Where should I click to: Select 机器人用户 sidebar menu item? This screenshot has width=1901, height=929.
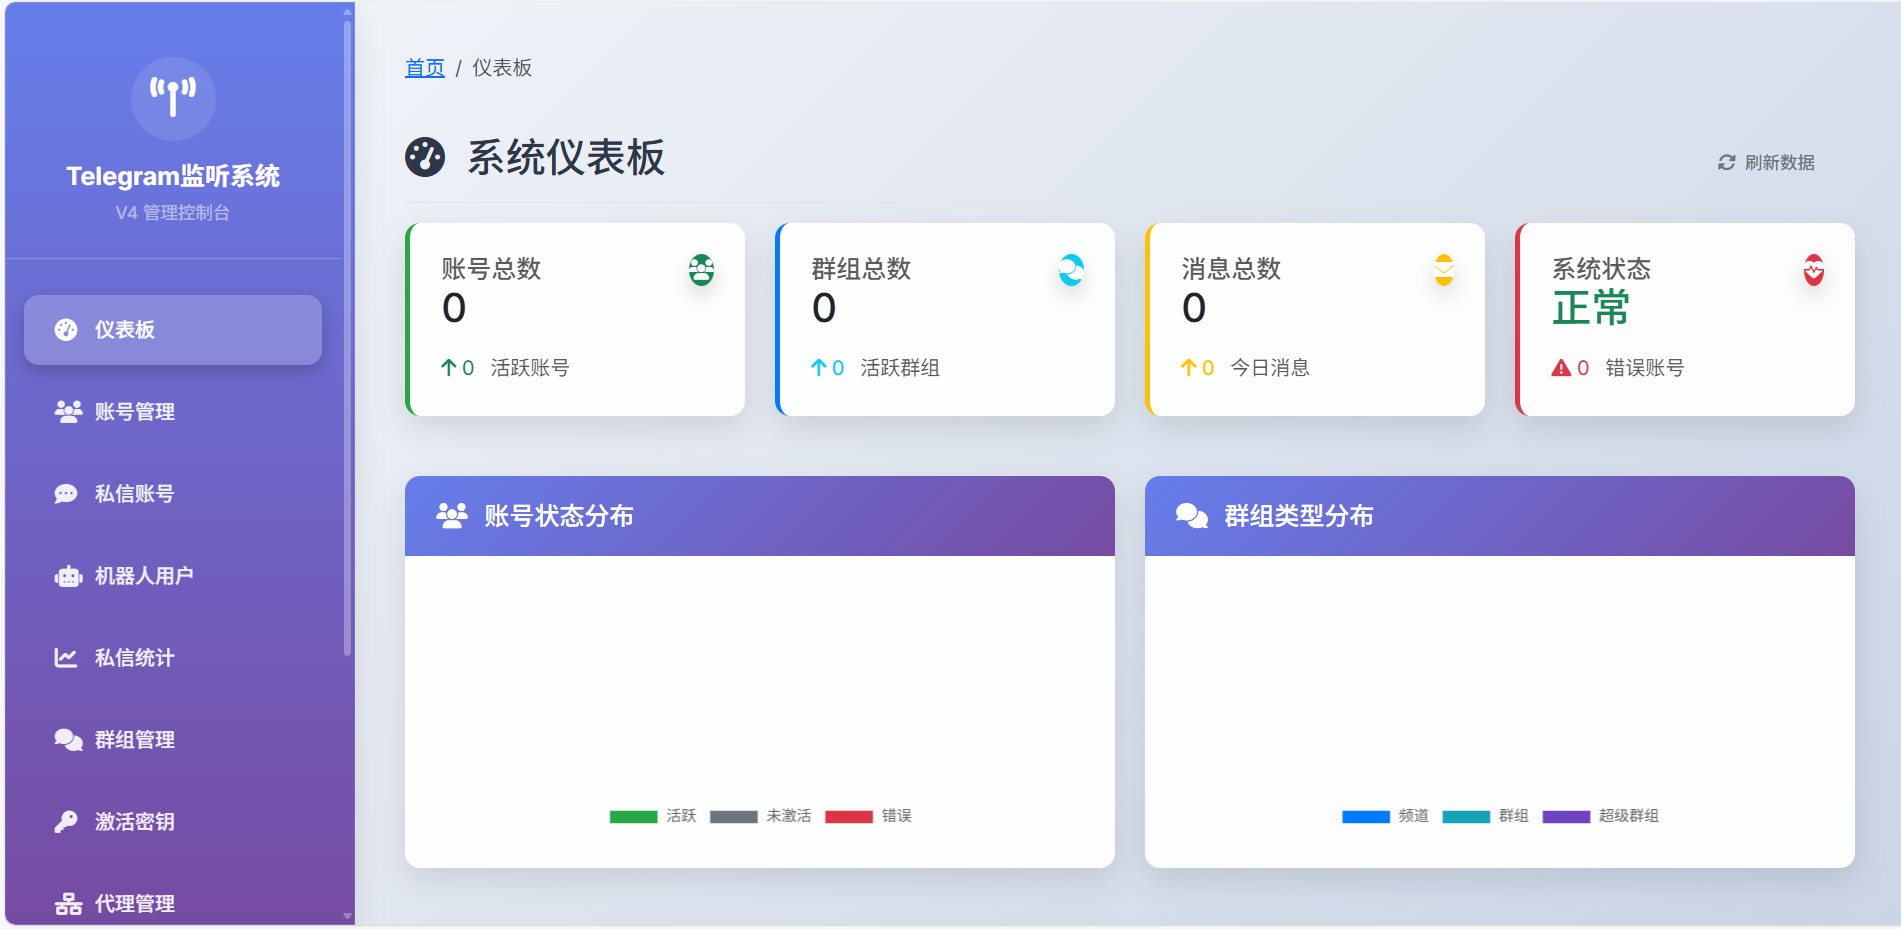tap(143, 576)
